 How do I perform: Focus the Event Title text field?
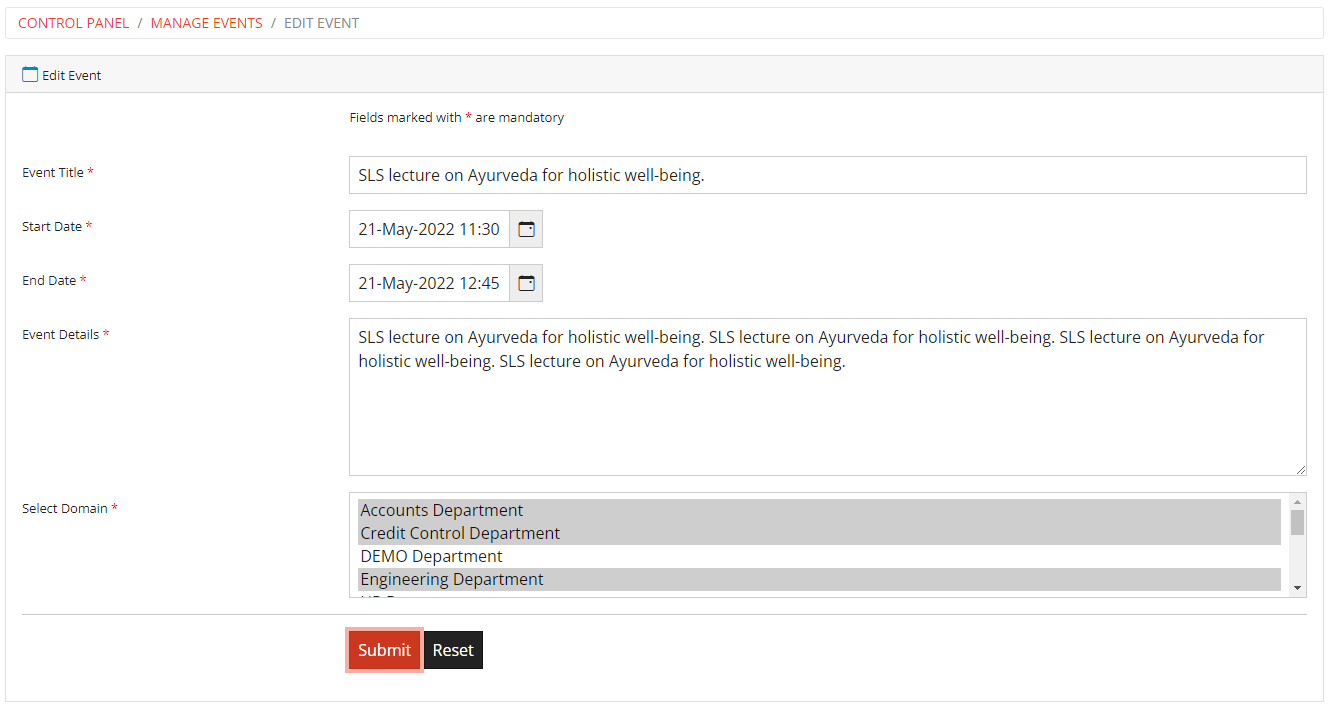click(x=827, y=175)
